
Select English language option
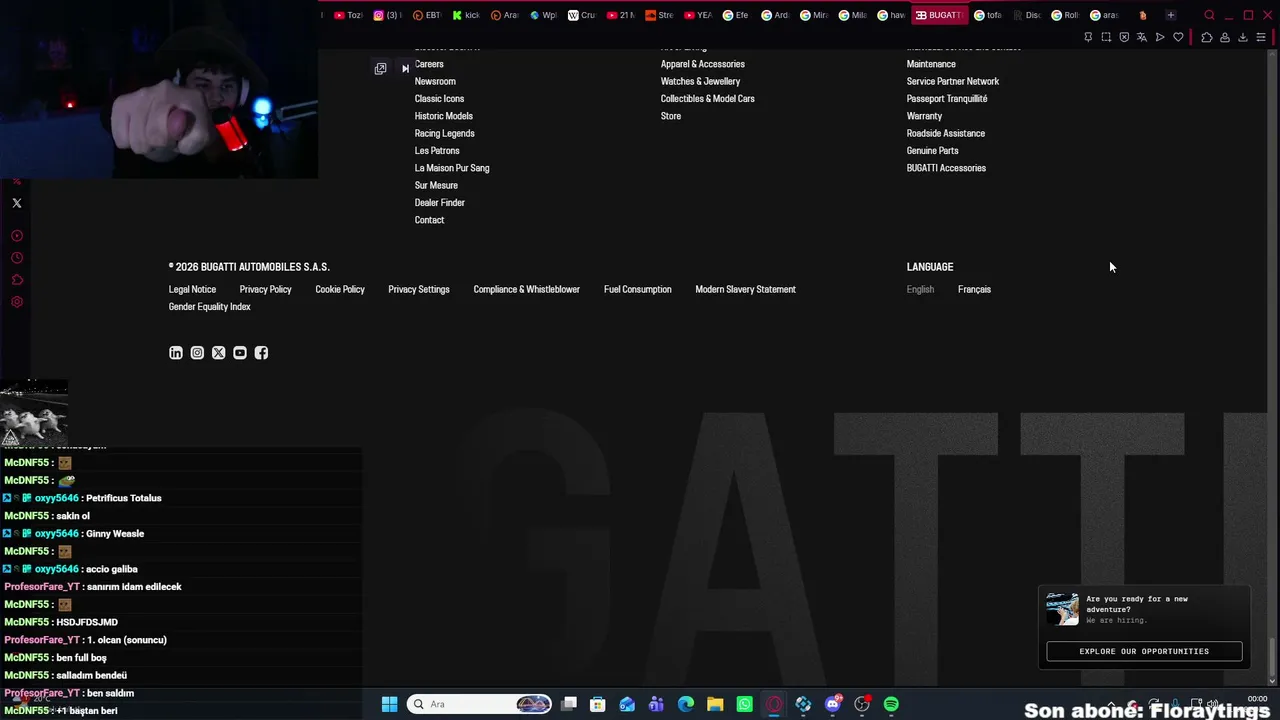click(920, 290)
